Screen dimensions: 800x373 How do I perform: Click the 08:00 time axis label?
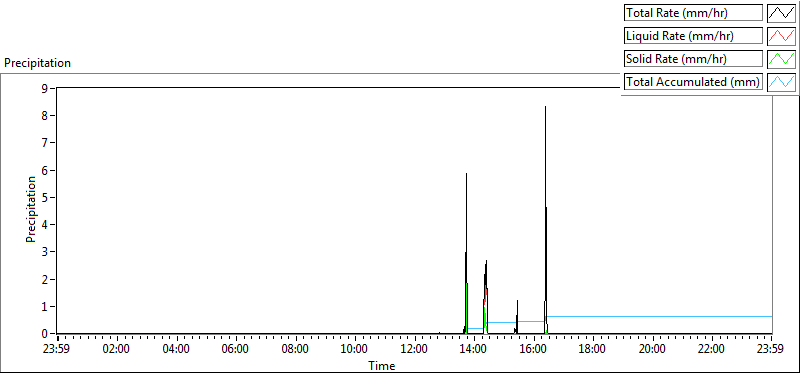pos(296,350)
